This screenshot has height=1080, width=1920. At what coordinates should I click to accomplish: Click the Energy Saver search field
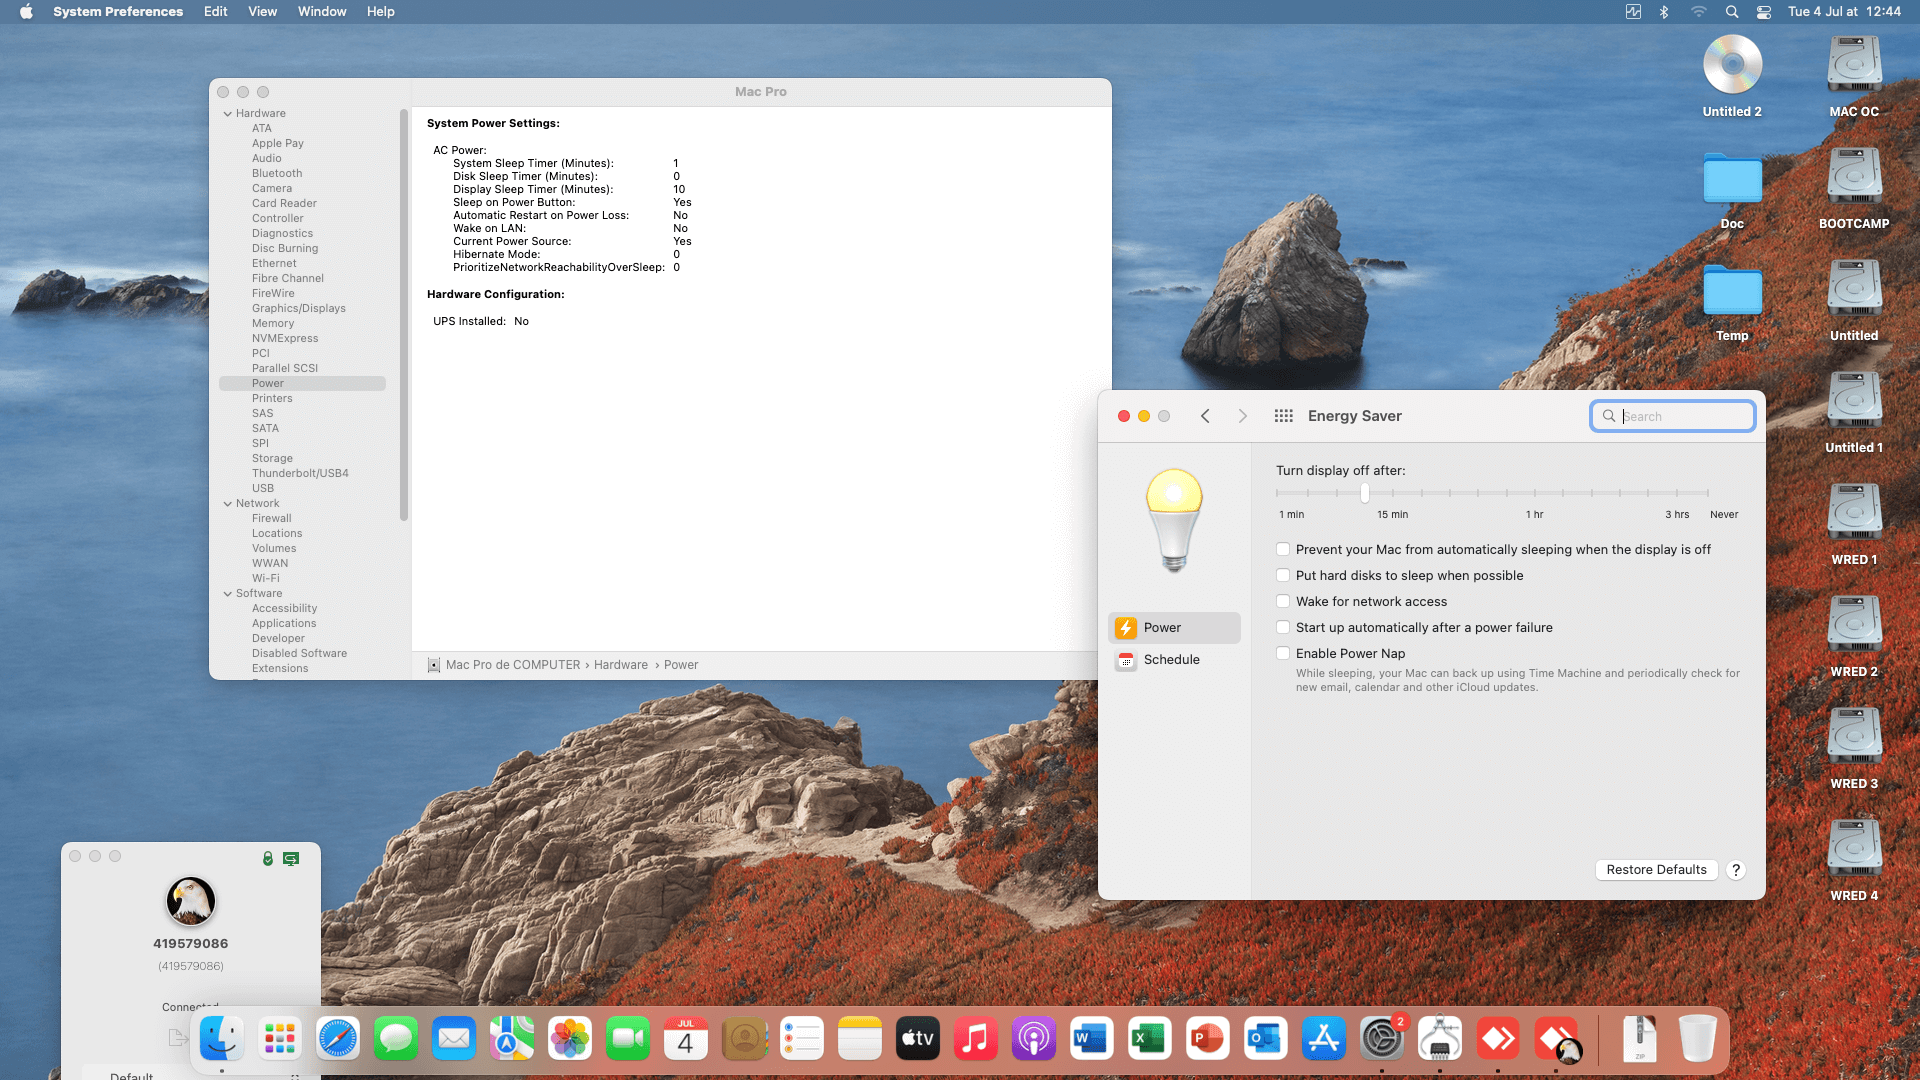coord(1673,416)
